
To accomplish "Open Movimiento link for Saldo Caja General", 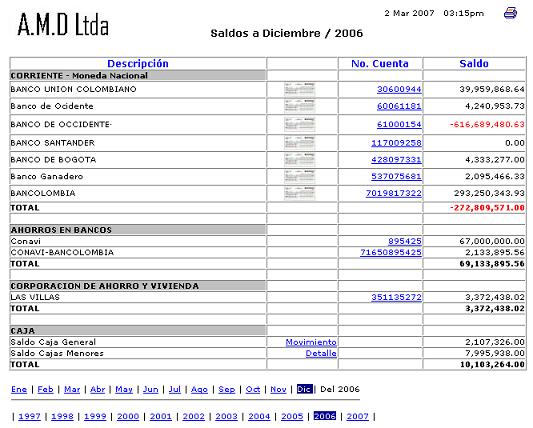I will 311,342.
